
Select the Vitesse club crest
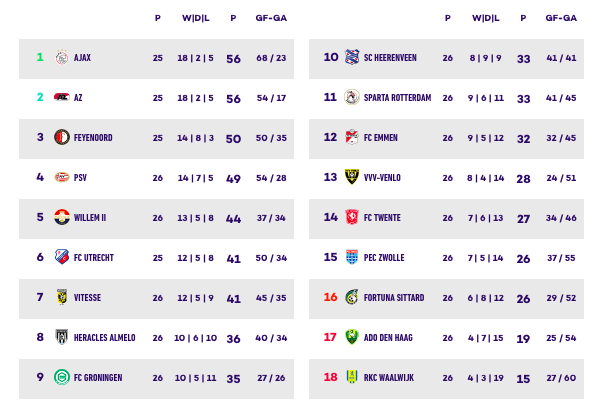(x=61, y=297)
